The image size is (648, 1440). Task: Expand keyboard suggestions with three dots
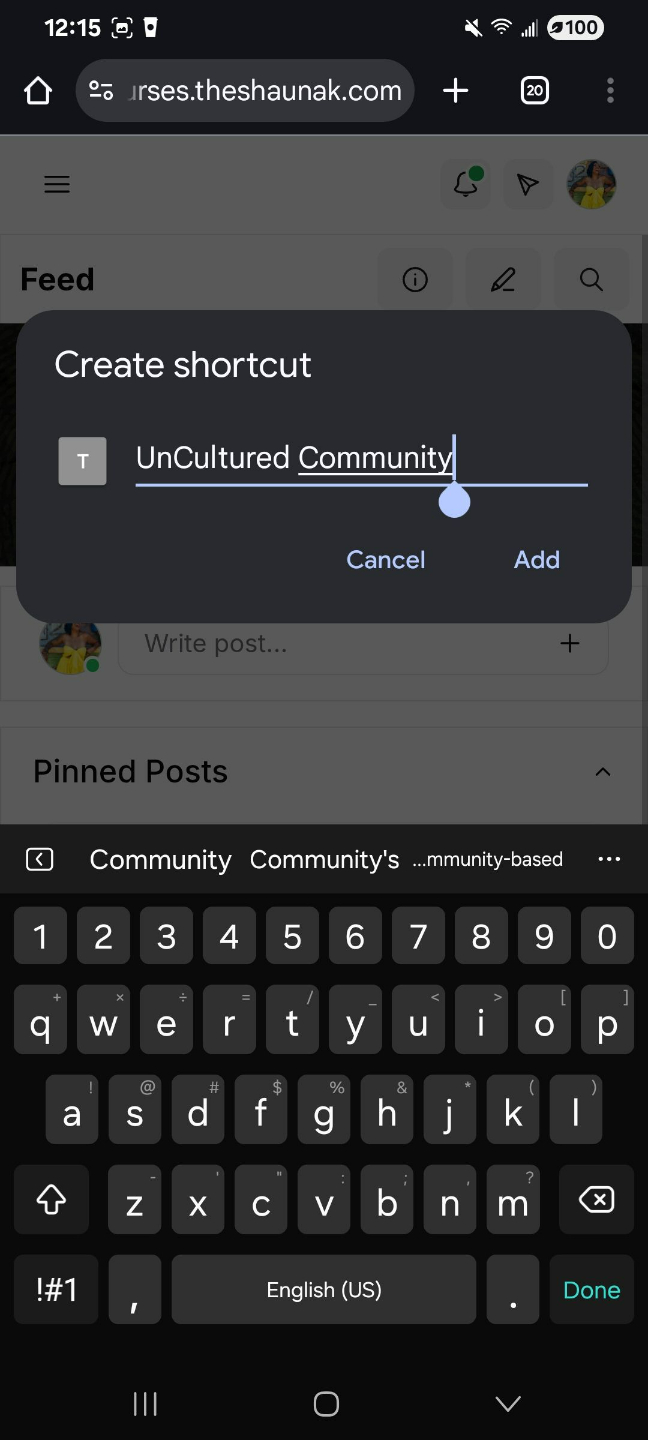coord(609,859)
